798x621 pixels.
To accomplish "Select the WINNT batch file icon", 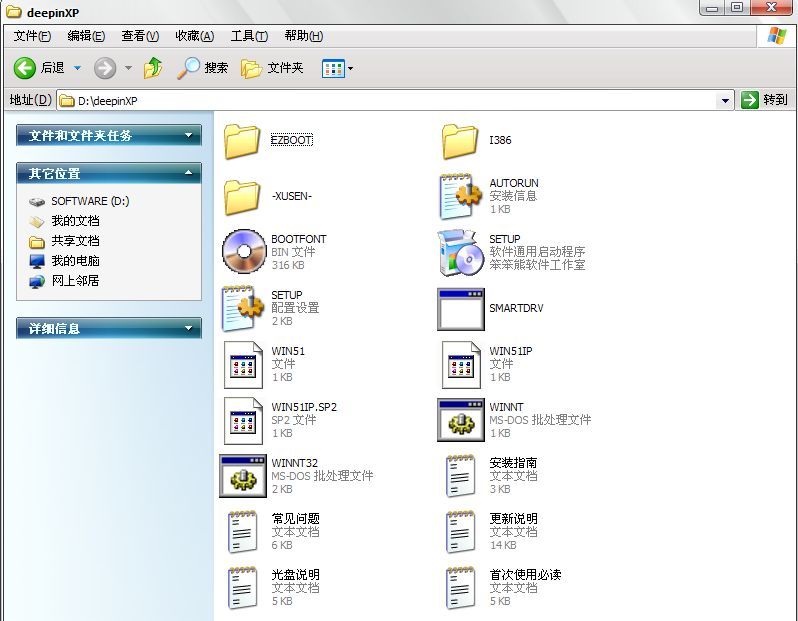I will pyautogui.click(x=461, y=420).
